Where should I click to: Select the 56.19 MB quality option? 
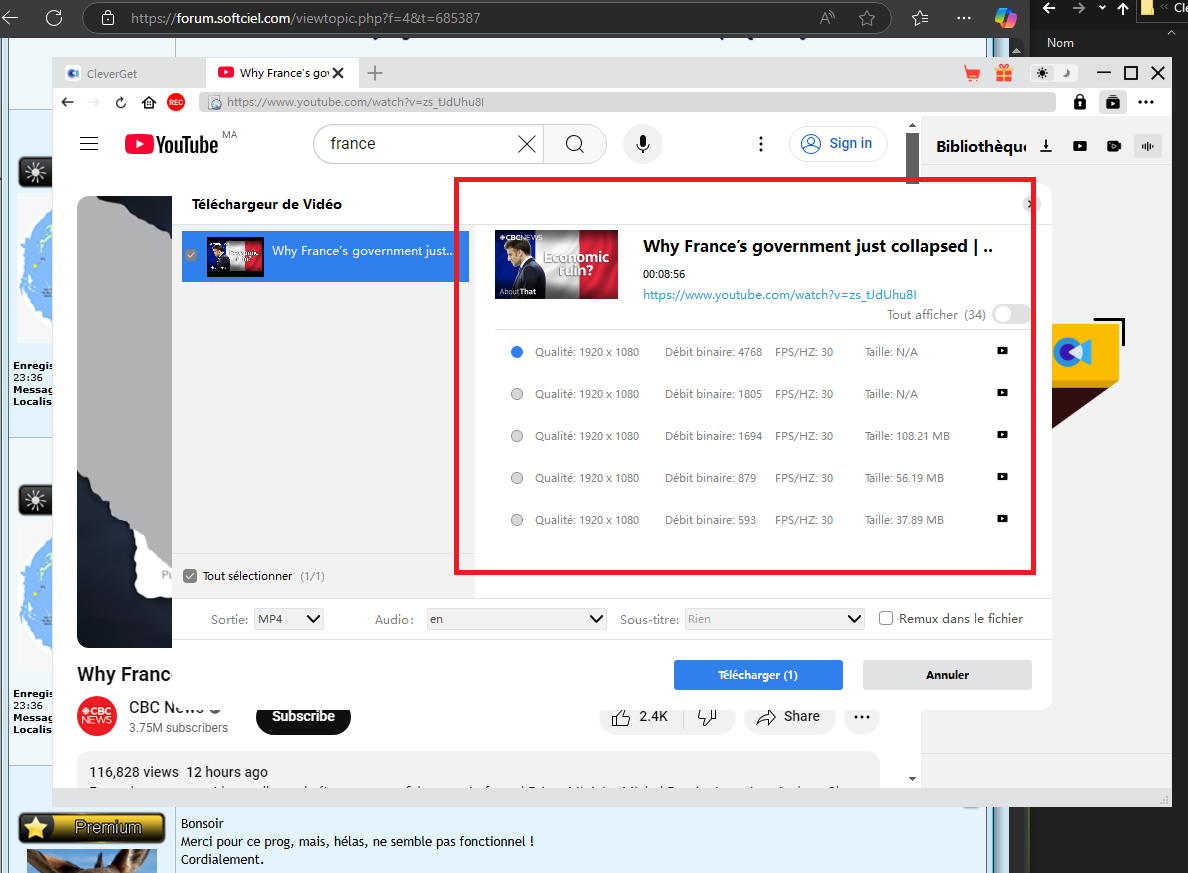(x=517, y=478)
